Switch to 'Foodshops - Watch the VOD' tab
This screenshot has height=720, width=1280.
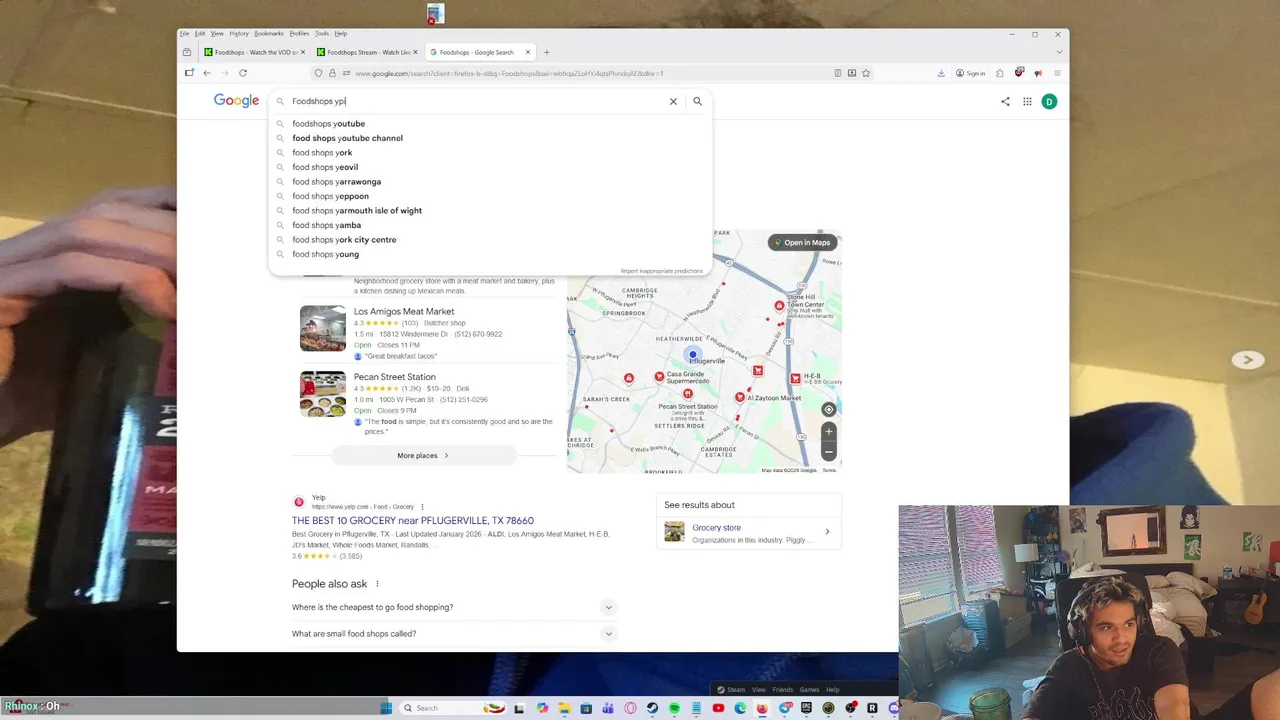254,52
